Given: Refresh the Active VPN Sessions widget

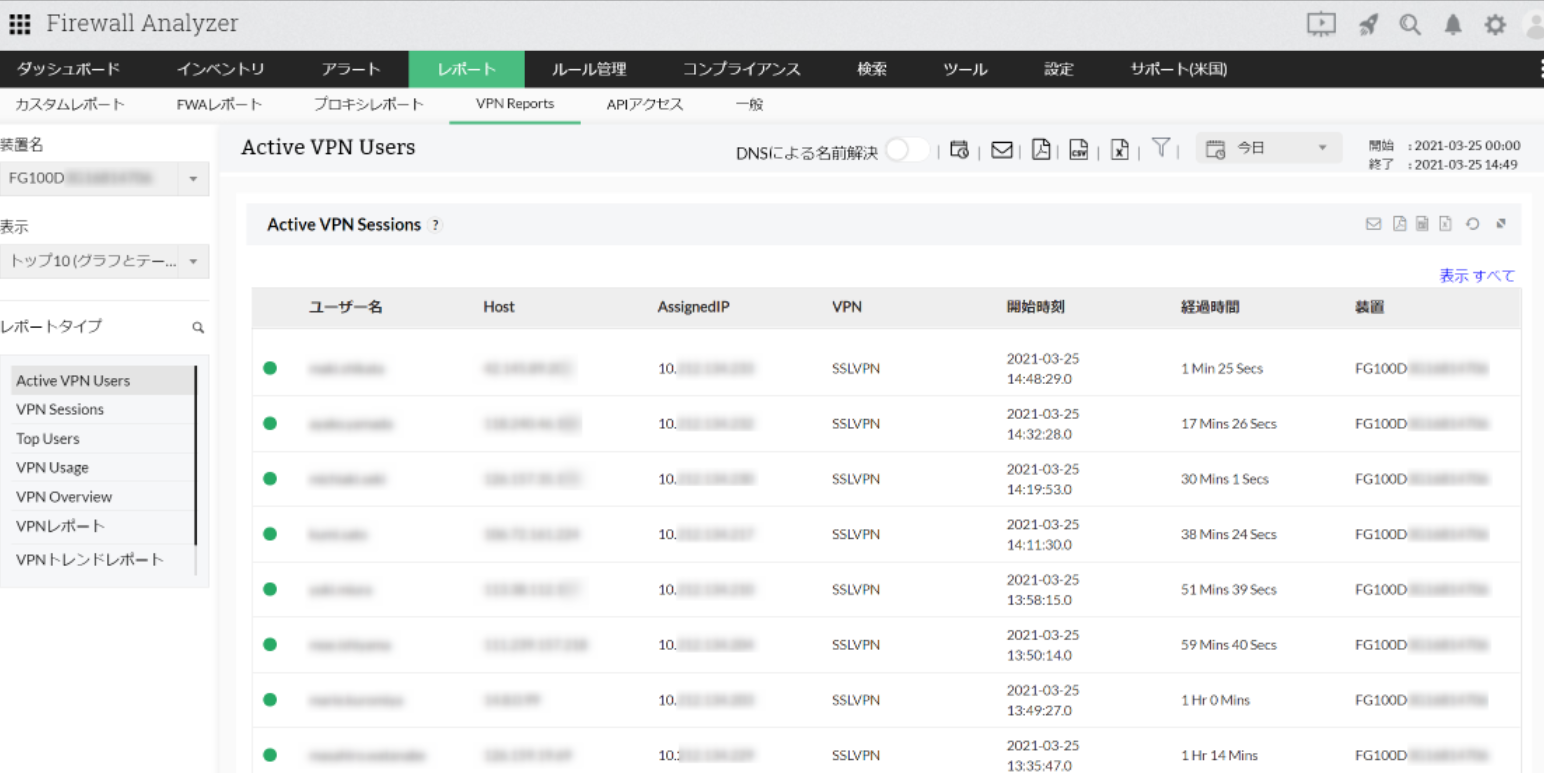Looking at the screenshot, I should 1472,224.
